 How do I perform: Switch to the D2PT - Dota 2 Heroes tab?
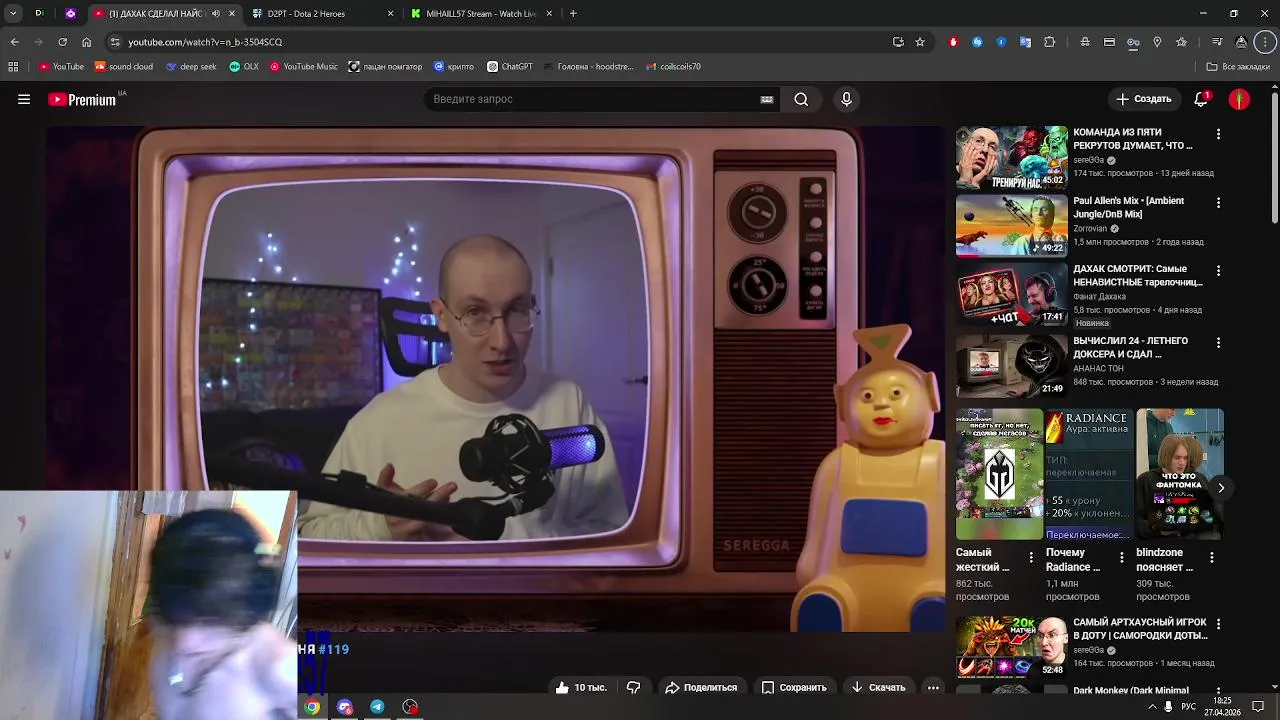point(320,14)
